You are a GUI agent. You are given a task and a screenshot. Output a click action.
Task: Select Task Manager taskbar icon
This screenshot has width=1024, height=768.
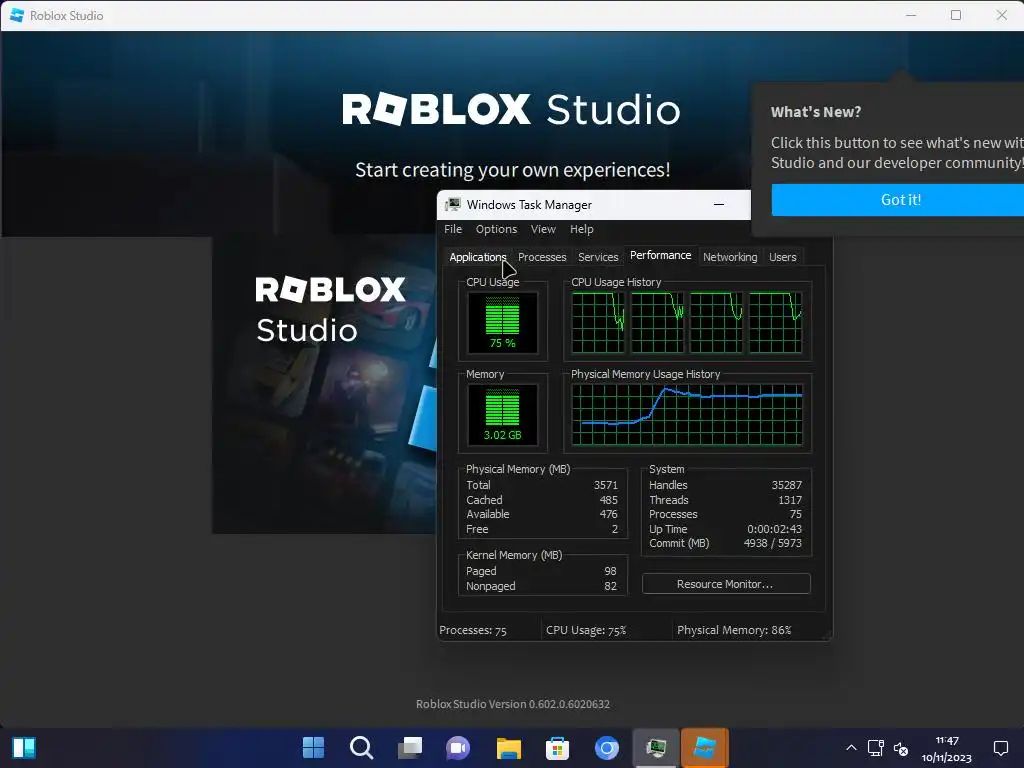(x=656, y=748)
